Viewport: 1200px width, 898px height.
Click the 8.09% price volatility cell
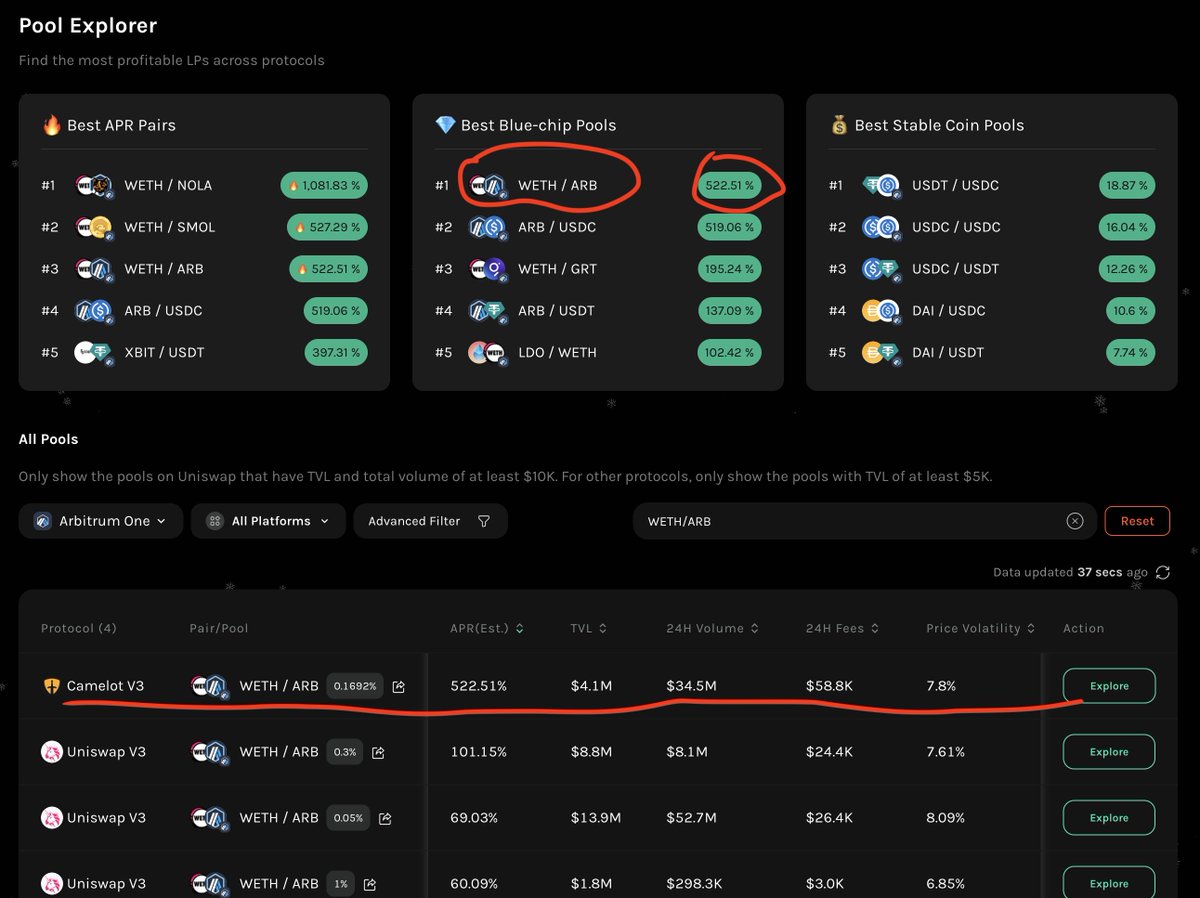pos(945,818)
